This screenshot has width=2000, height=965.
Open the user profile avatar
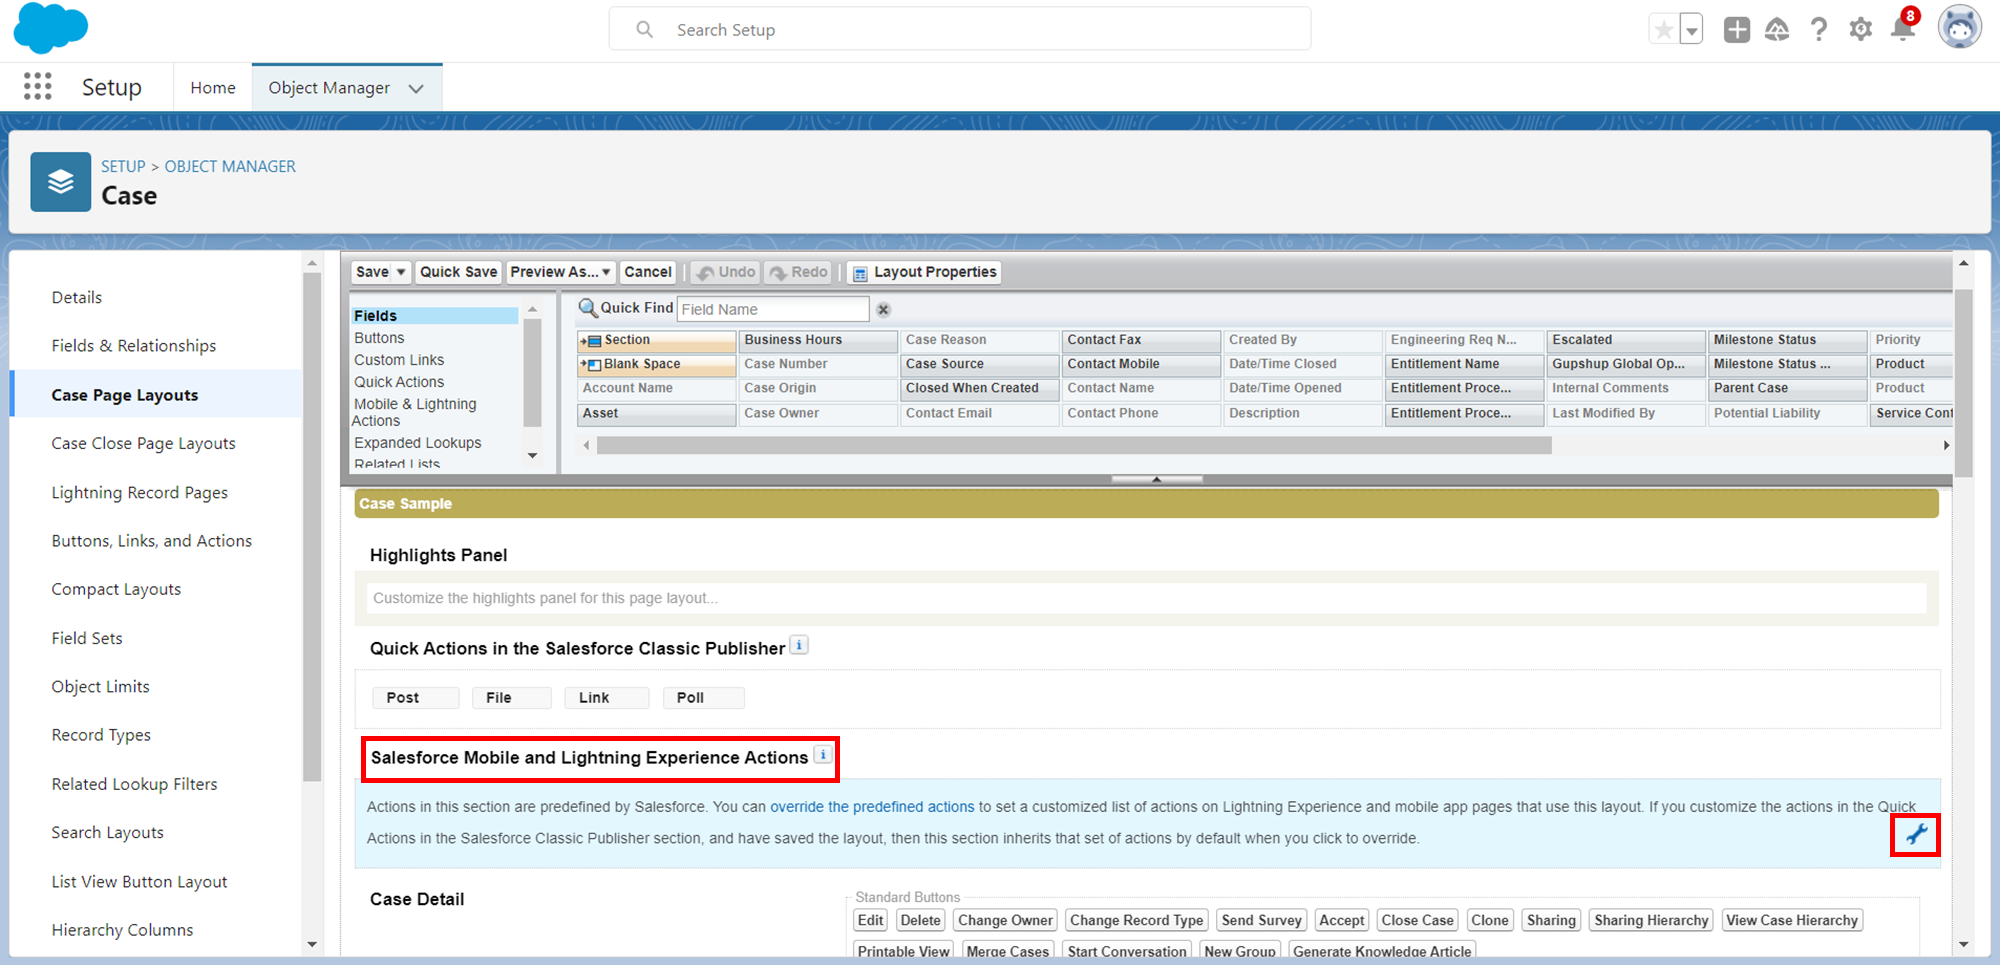1960,28
